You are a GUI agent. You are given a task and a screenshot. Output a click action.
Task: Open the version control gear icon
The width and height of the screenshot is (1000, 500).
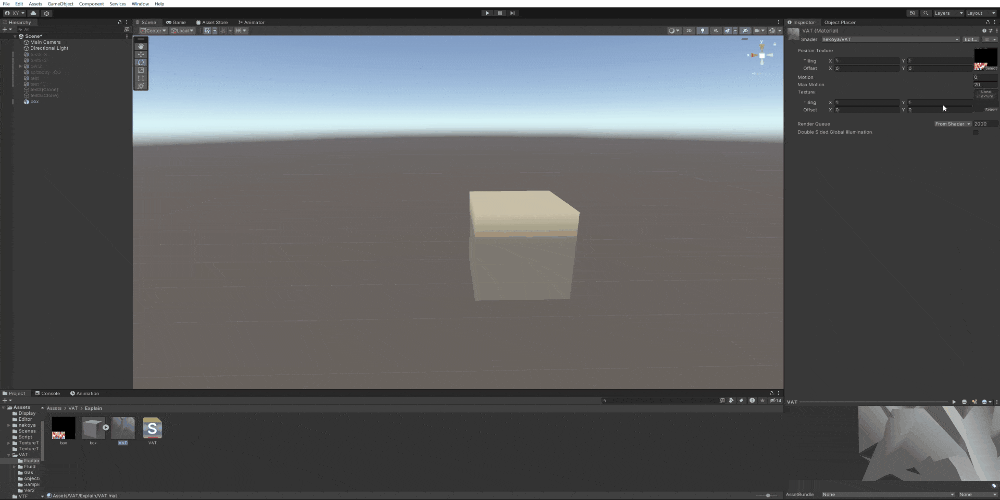point(47,13)
